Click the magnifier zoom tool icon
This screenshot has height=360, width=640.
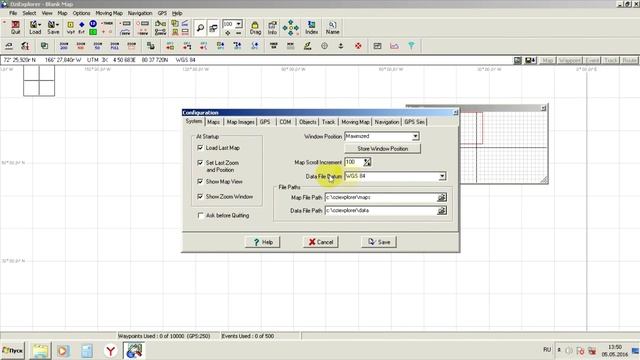coord(200,28)
